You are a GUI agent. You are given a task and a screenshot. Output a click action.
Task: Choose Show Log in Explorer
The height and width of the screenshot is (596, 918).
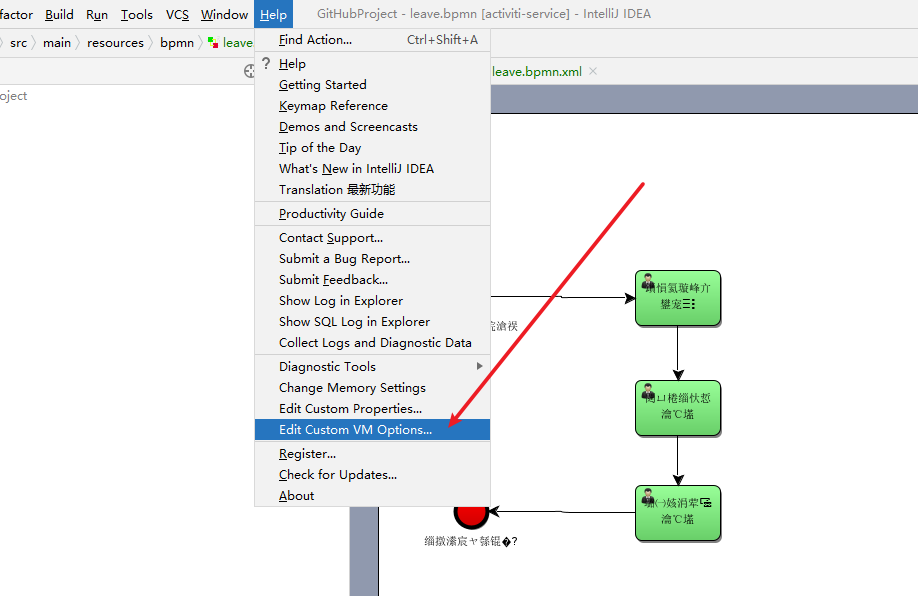(x=372, y=302)
